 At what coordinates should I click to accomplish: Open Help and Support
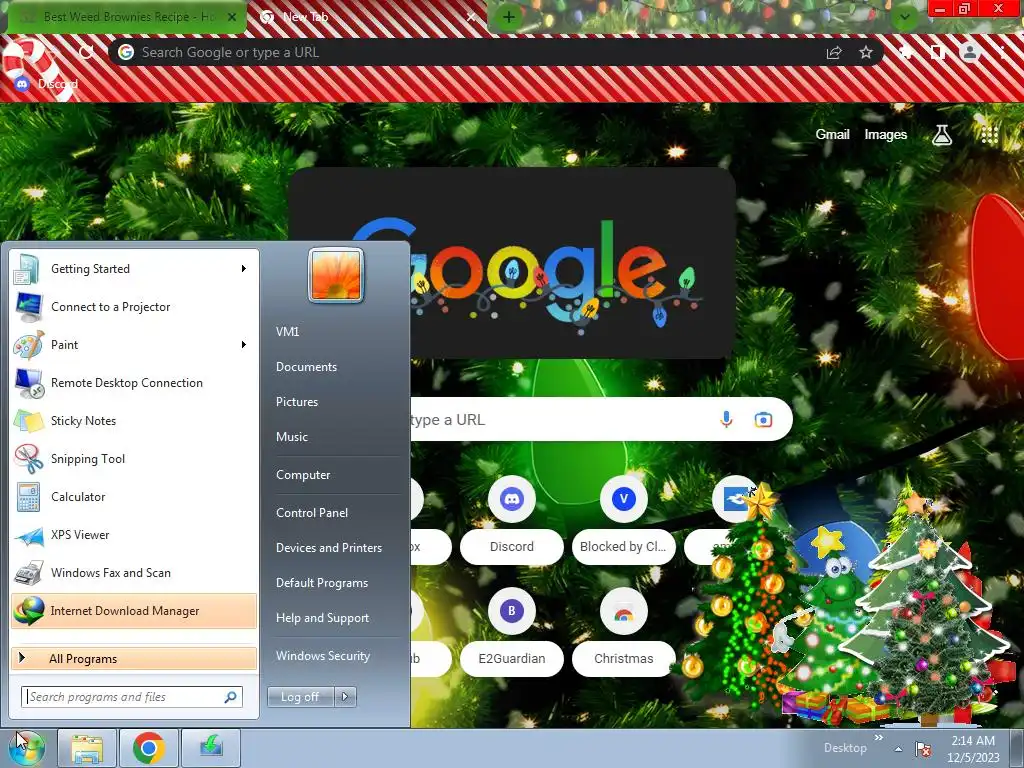pos(322,618)
